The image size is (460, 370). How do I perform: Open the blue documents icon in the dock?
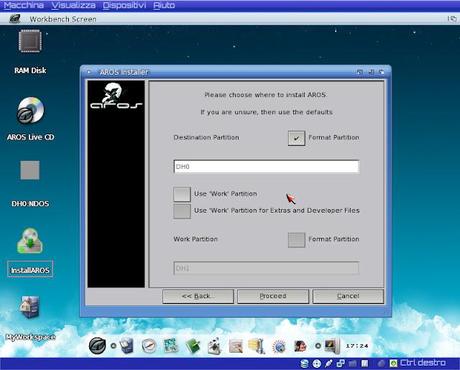127,346
